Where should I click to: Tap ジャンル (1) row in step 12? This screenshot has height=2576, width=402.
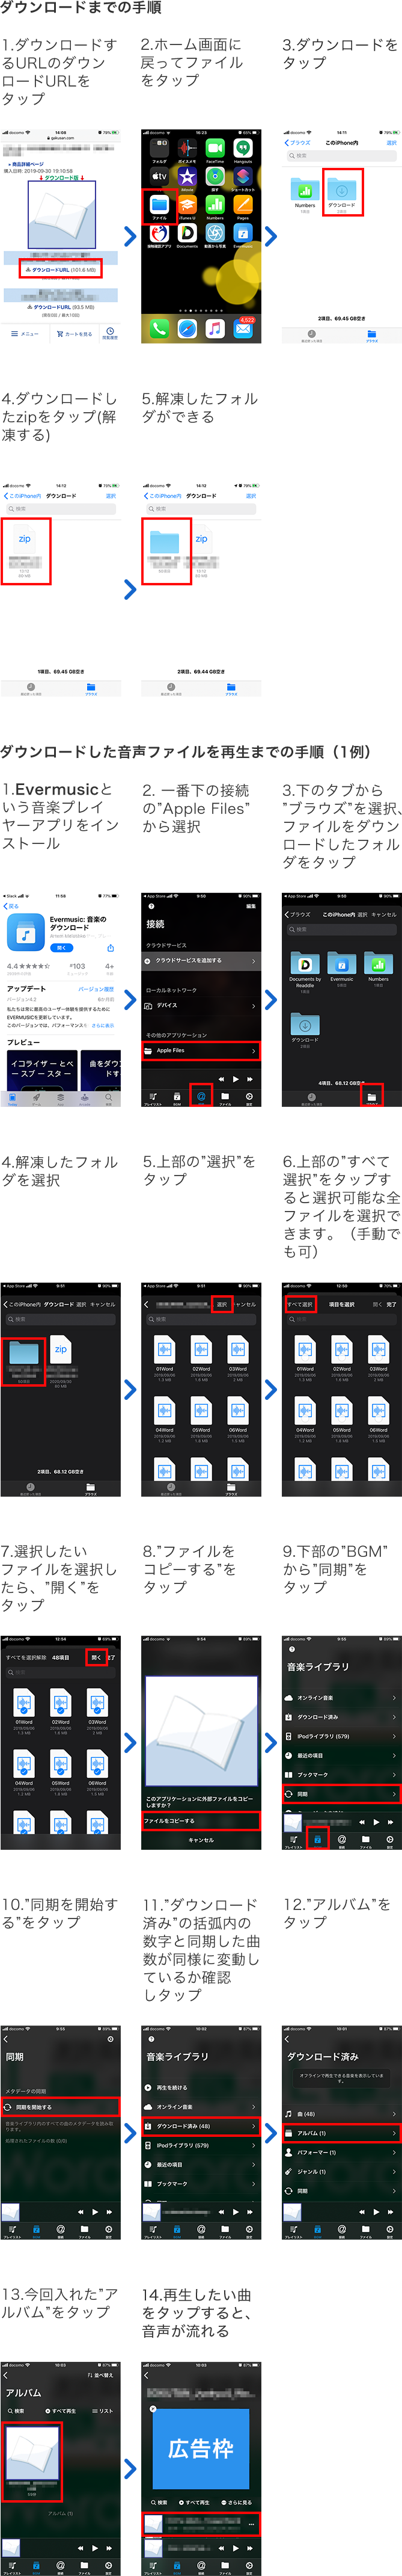(x=341, y=2171)
